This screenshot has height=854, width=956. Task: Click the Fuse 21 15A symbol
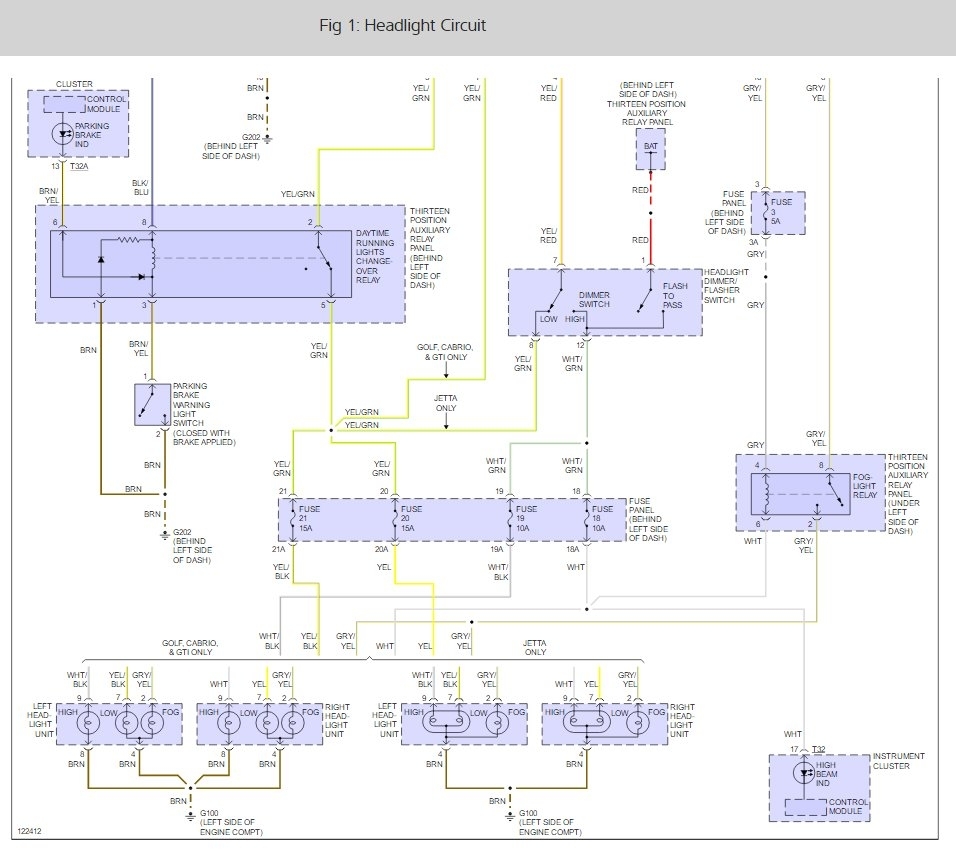(x=293, y=519)
